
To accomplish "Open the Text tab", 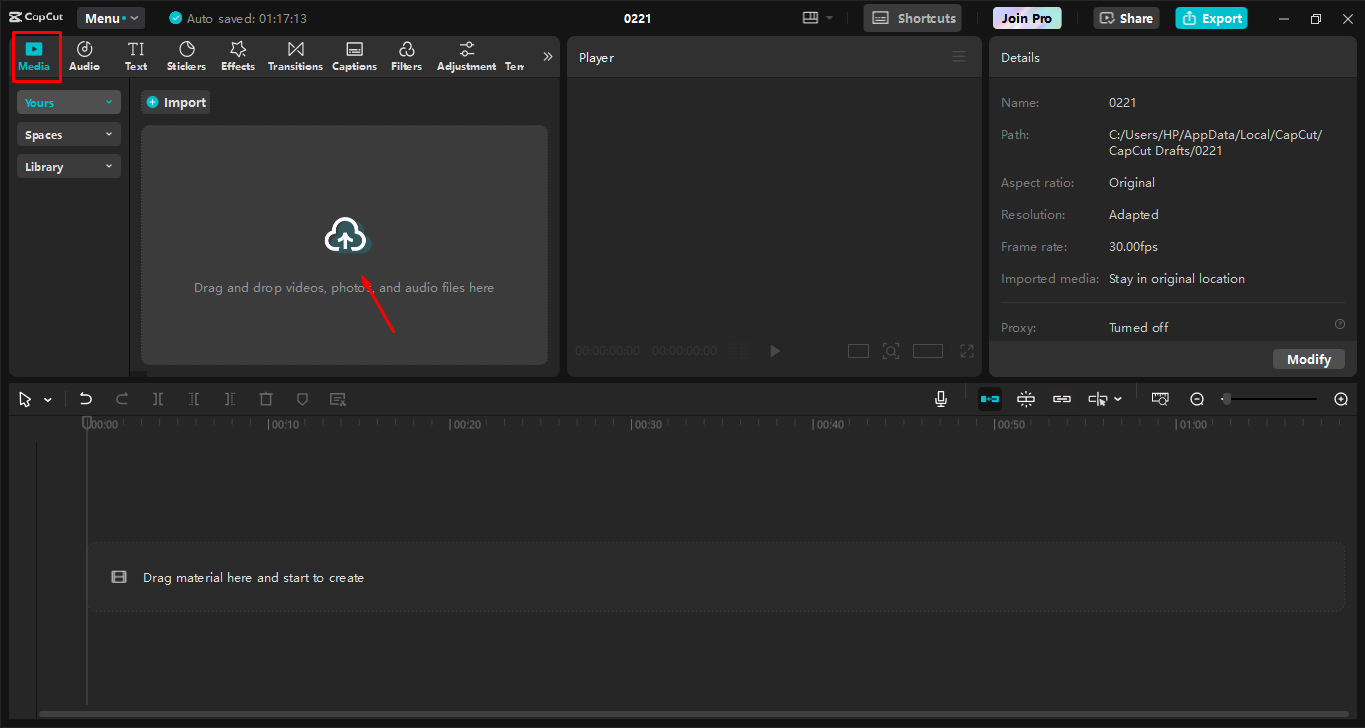I will (136, 57).
